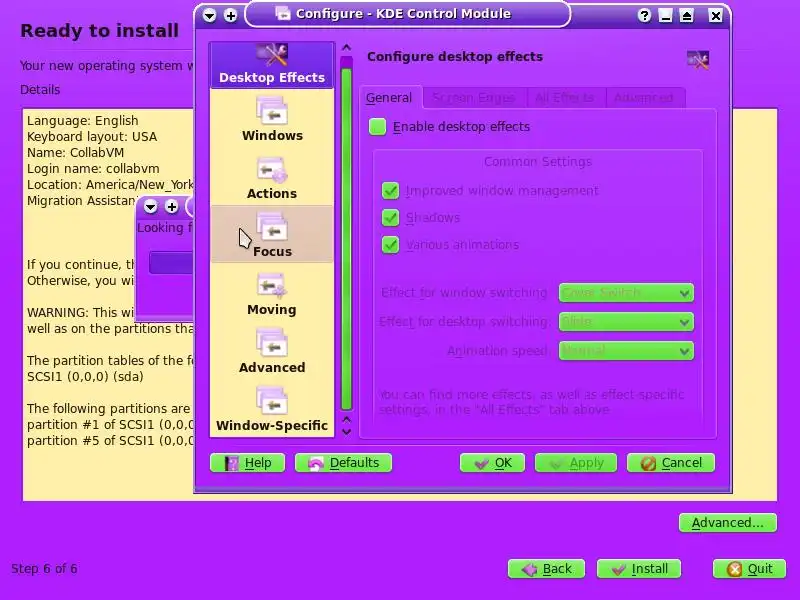The image size is (800, 600).
Task: Click the shade button in Configure titlebar
Action: point(687,16)
